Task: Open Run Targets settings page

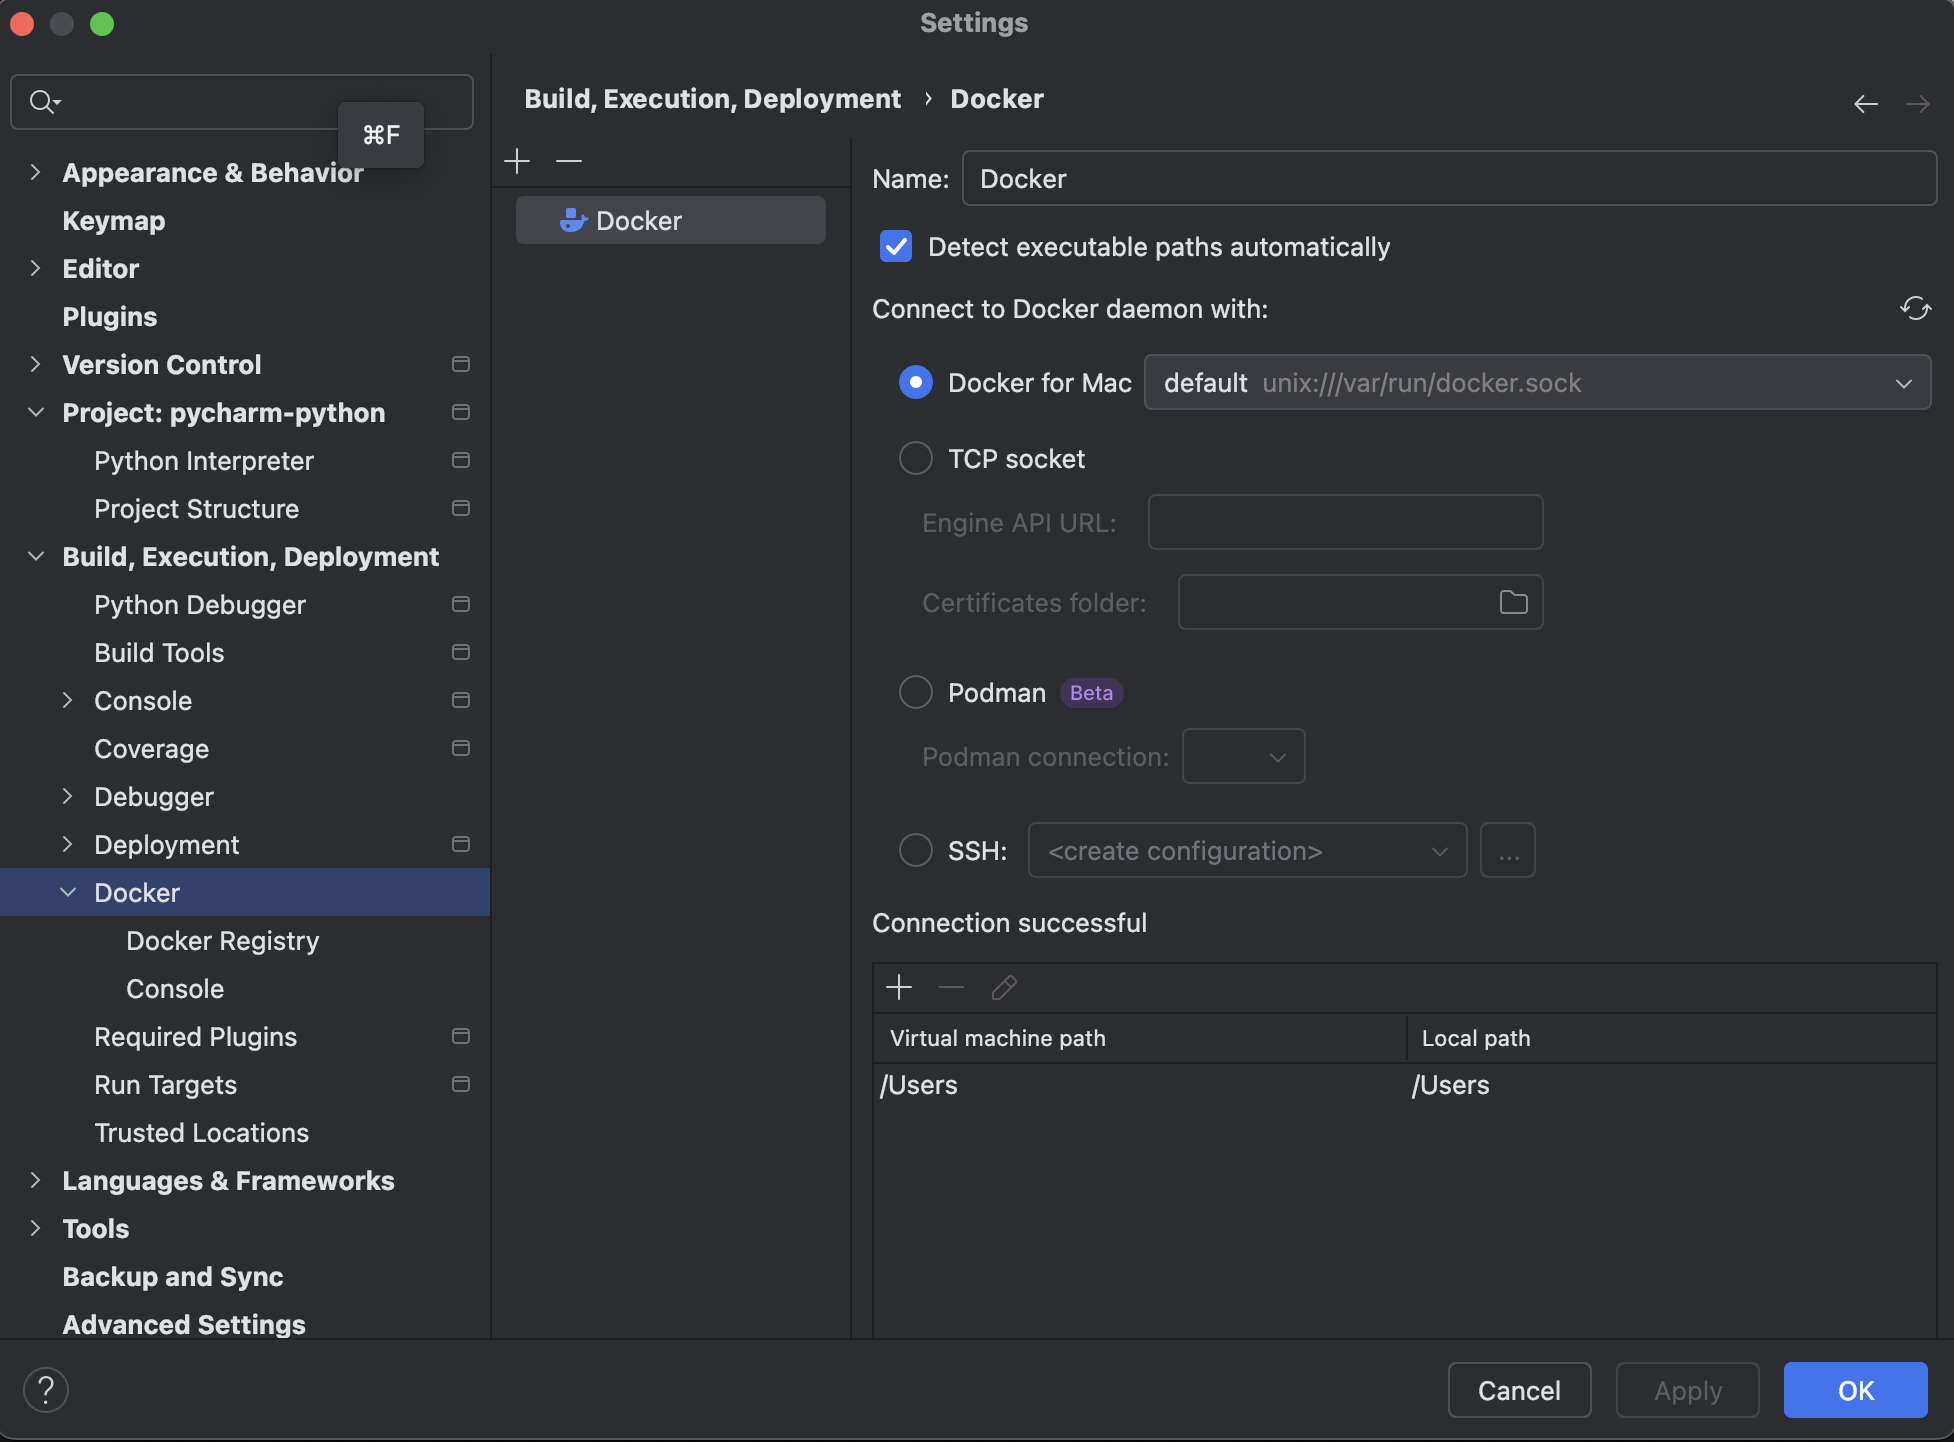Action: 166,1084
